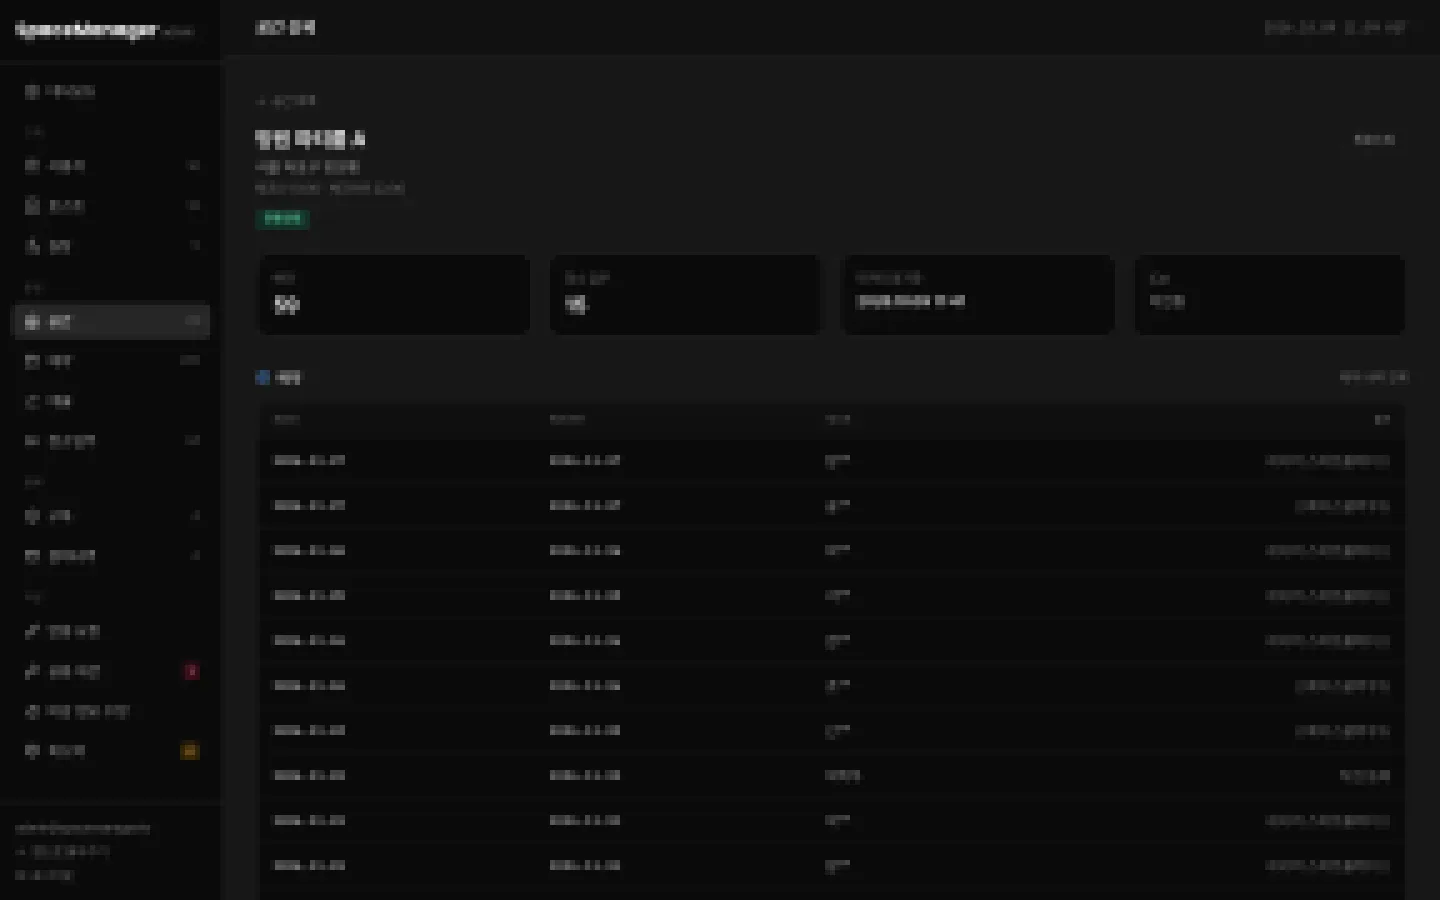Click the red count badge in the sidebar
This screenshot has height=900, width=1440.
coord(191,671)
